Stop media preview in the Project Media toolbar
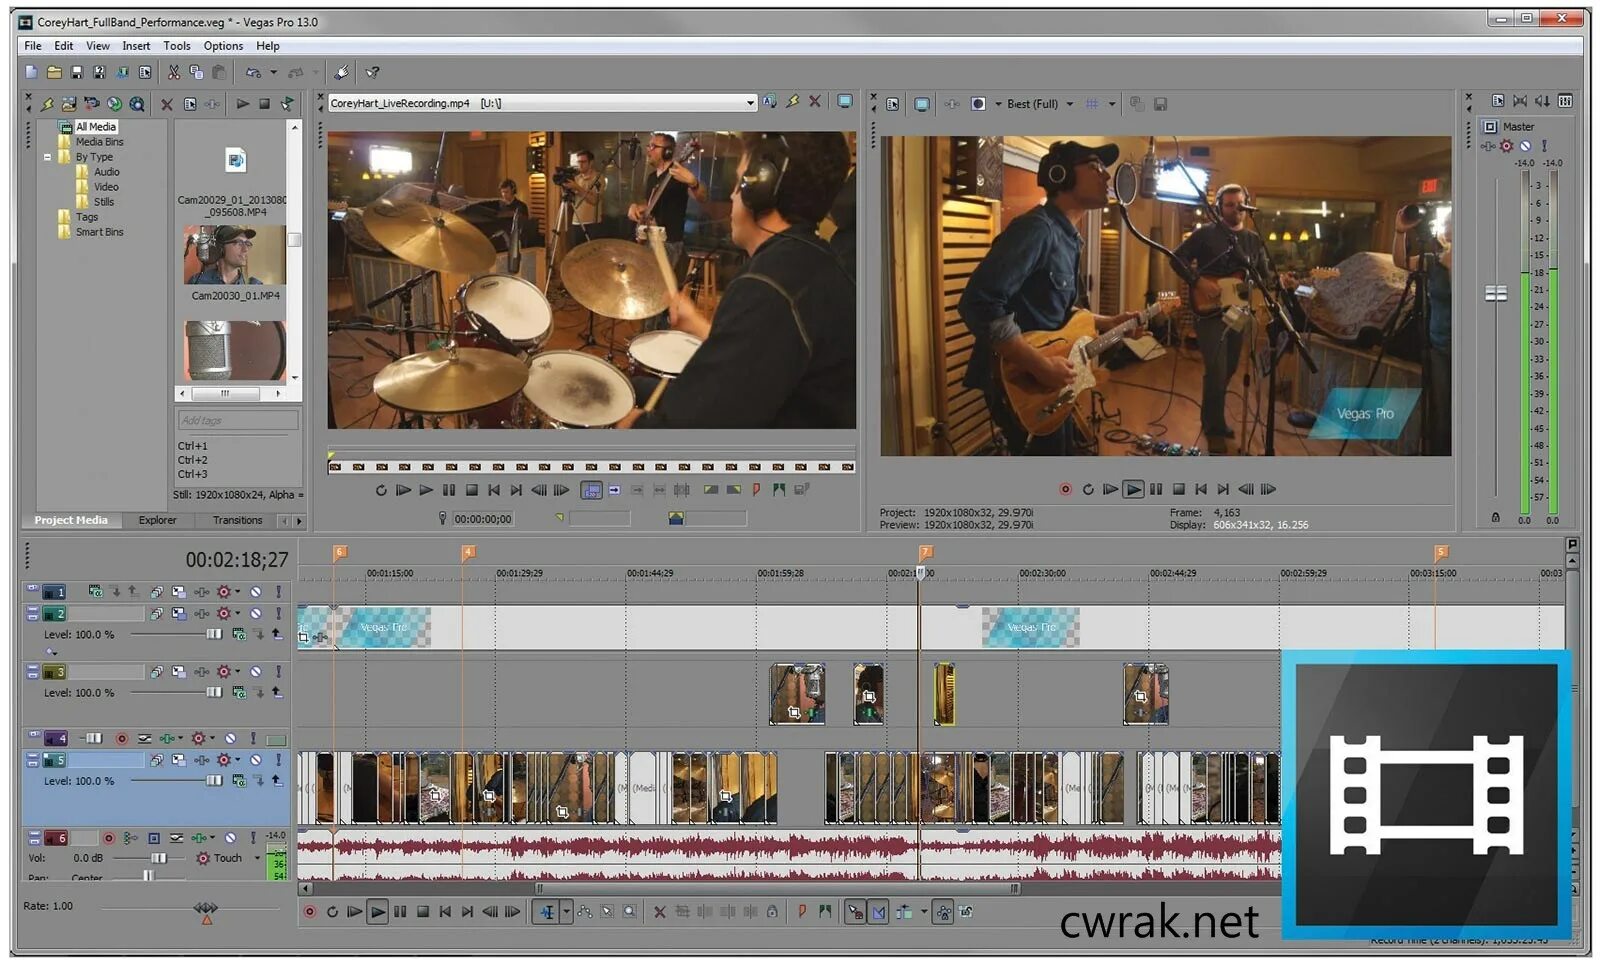1600x965 pixels. (264, 104)
